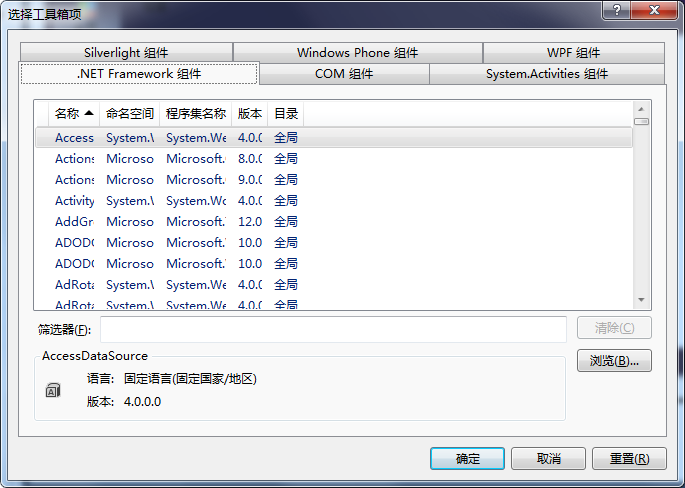Select the Actions row with version 8.0
The image size is (685, 488).
(x=334, y=159)
